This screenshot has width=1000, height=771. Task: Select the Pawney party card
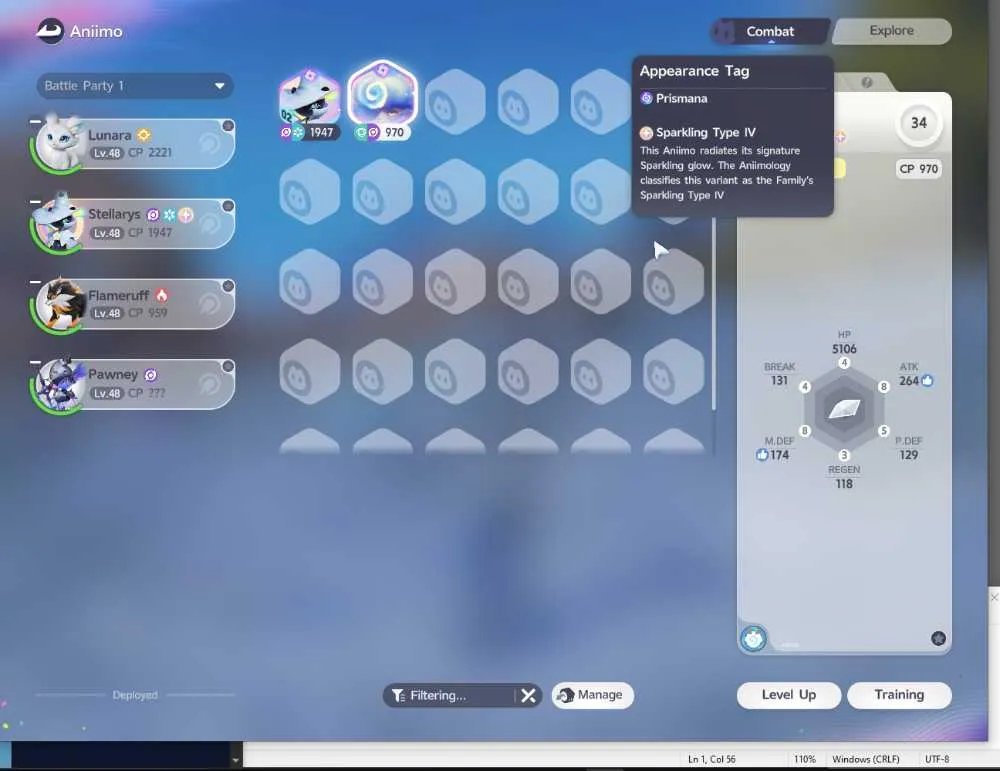(133, 385)
